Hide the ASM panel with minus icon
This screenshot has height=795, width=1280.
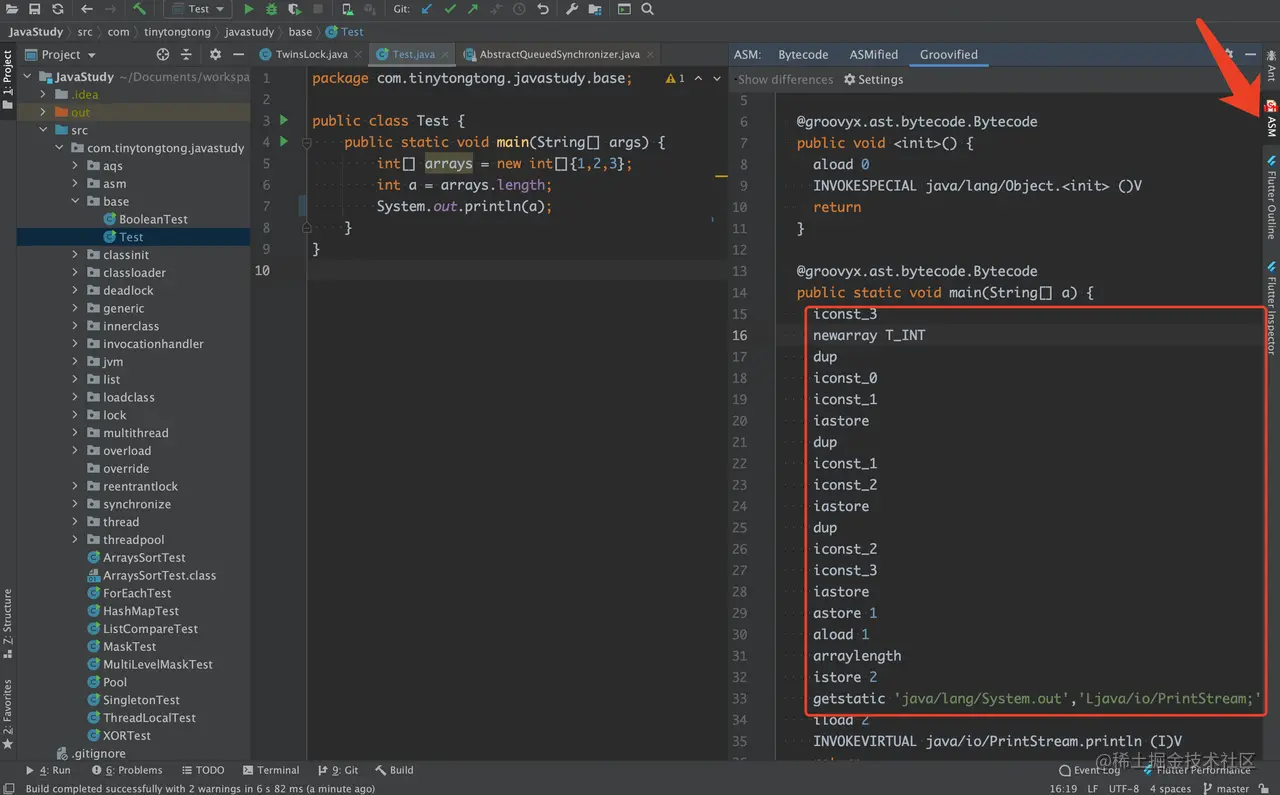1250,55
